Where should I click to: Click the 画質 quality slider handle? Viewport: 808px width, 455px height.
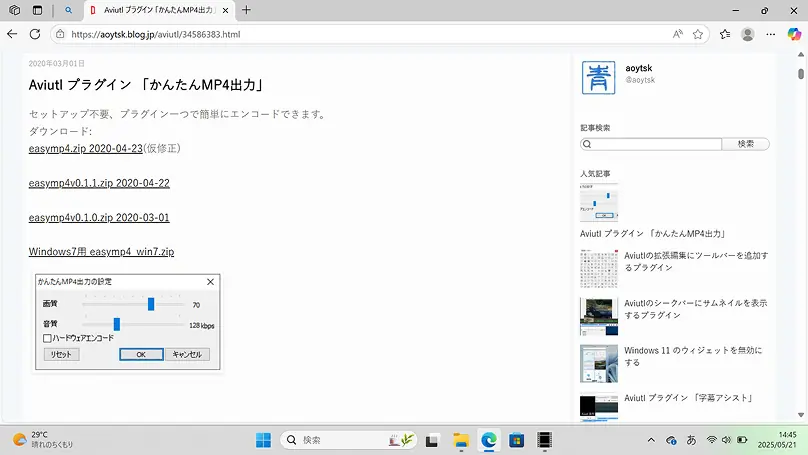pos(151,304)
